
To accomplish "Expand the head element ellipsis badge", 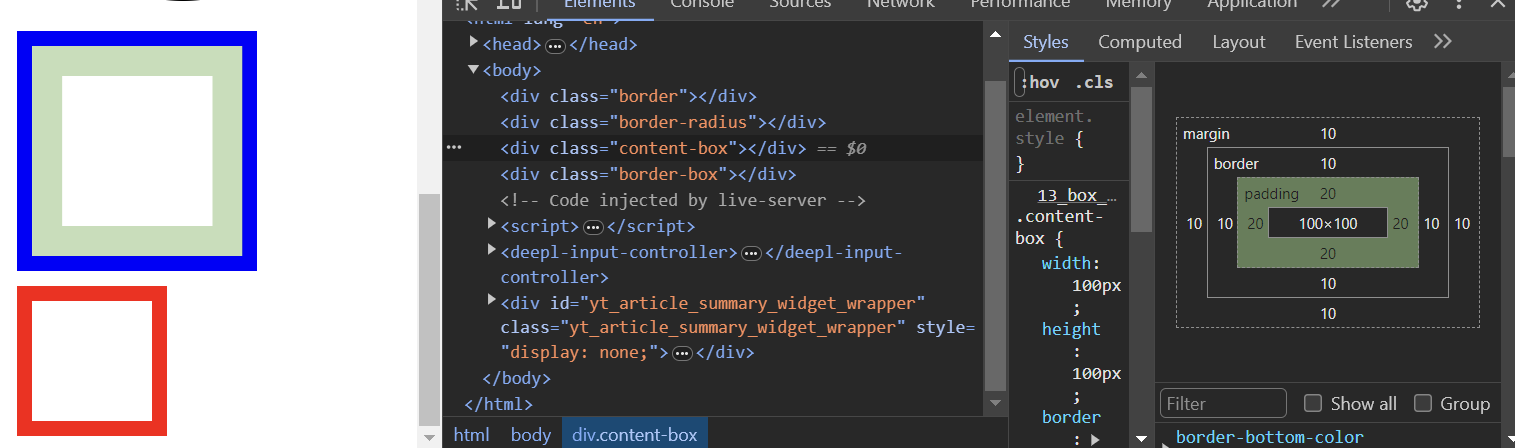I will 555,45.
